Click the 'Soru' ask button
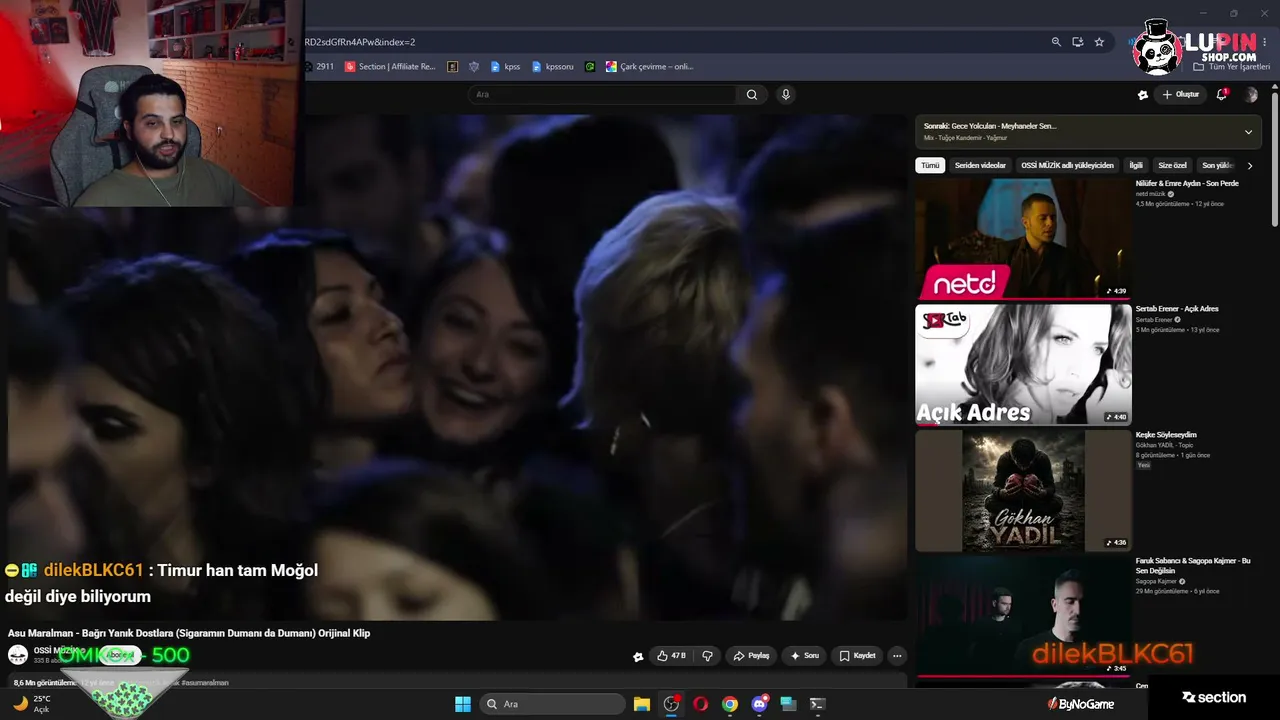This screenshot has width=1280, height=720. [x=805, y=656]
